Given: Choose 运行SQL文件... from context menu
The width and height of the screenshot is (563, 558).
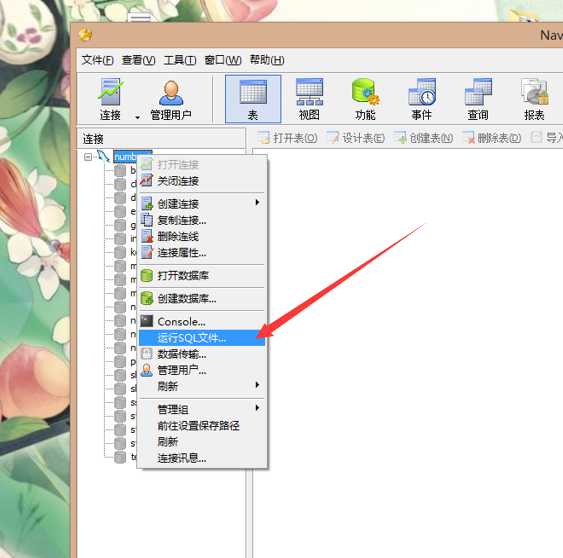Looking at the screenshot, I should (x=202, y=338).
